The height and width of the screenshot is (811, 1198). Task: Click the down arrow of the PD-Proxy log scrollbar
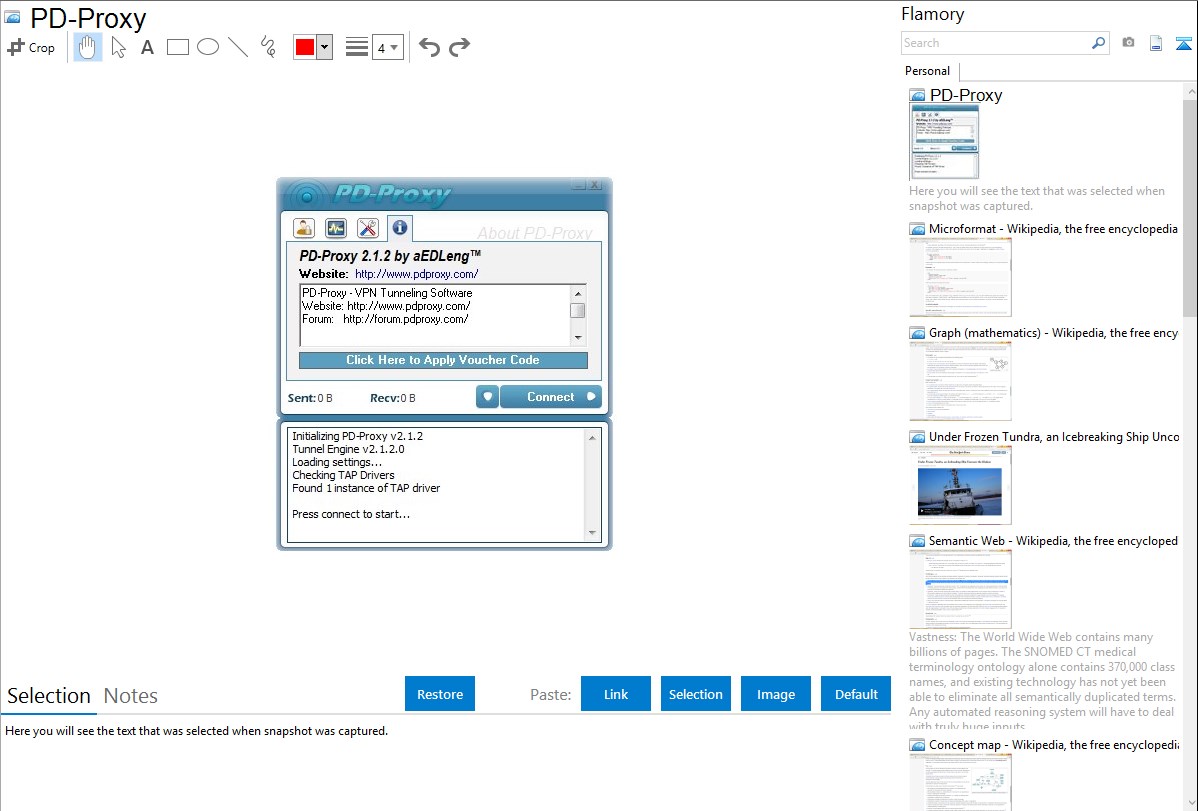592,533
